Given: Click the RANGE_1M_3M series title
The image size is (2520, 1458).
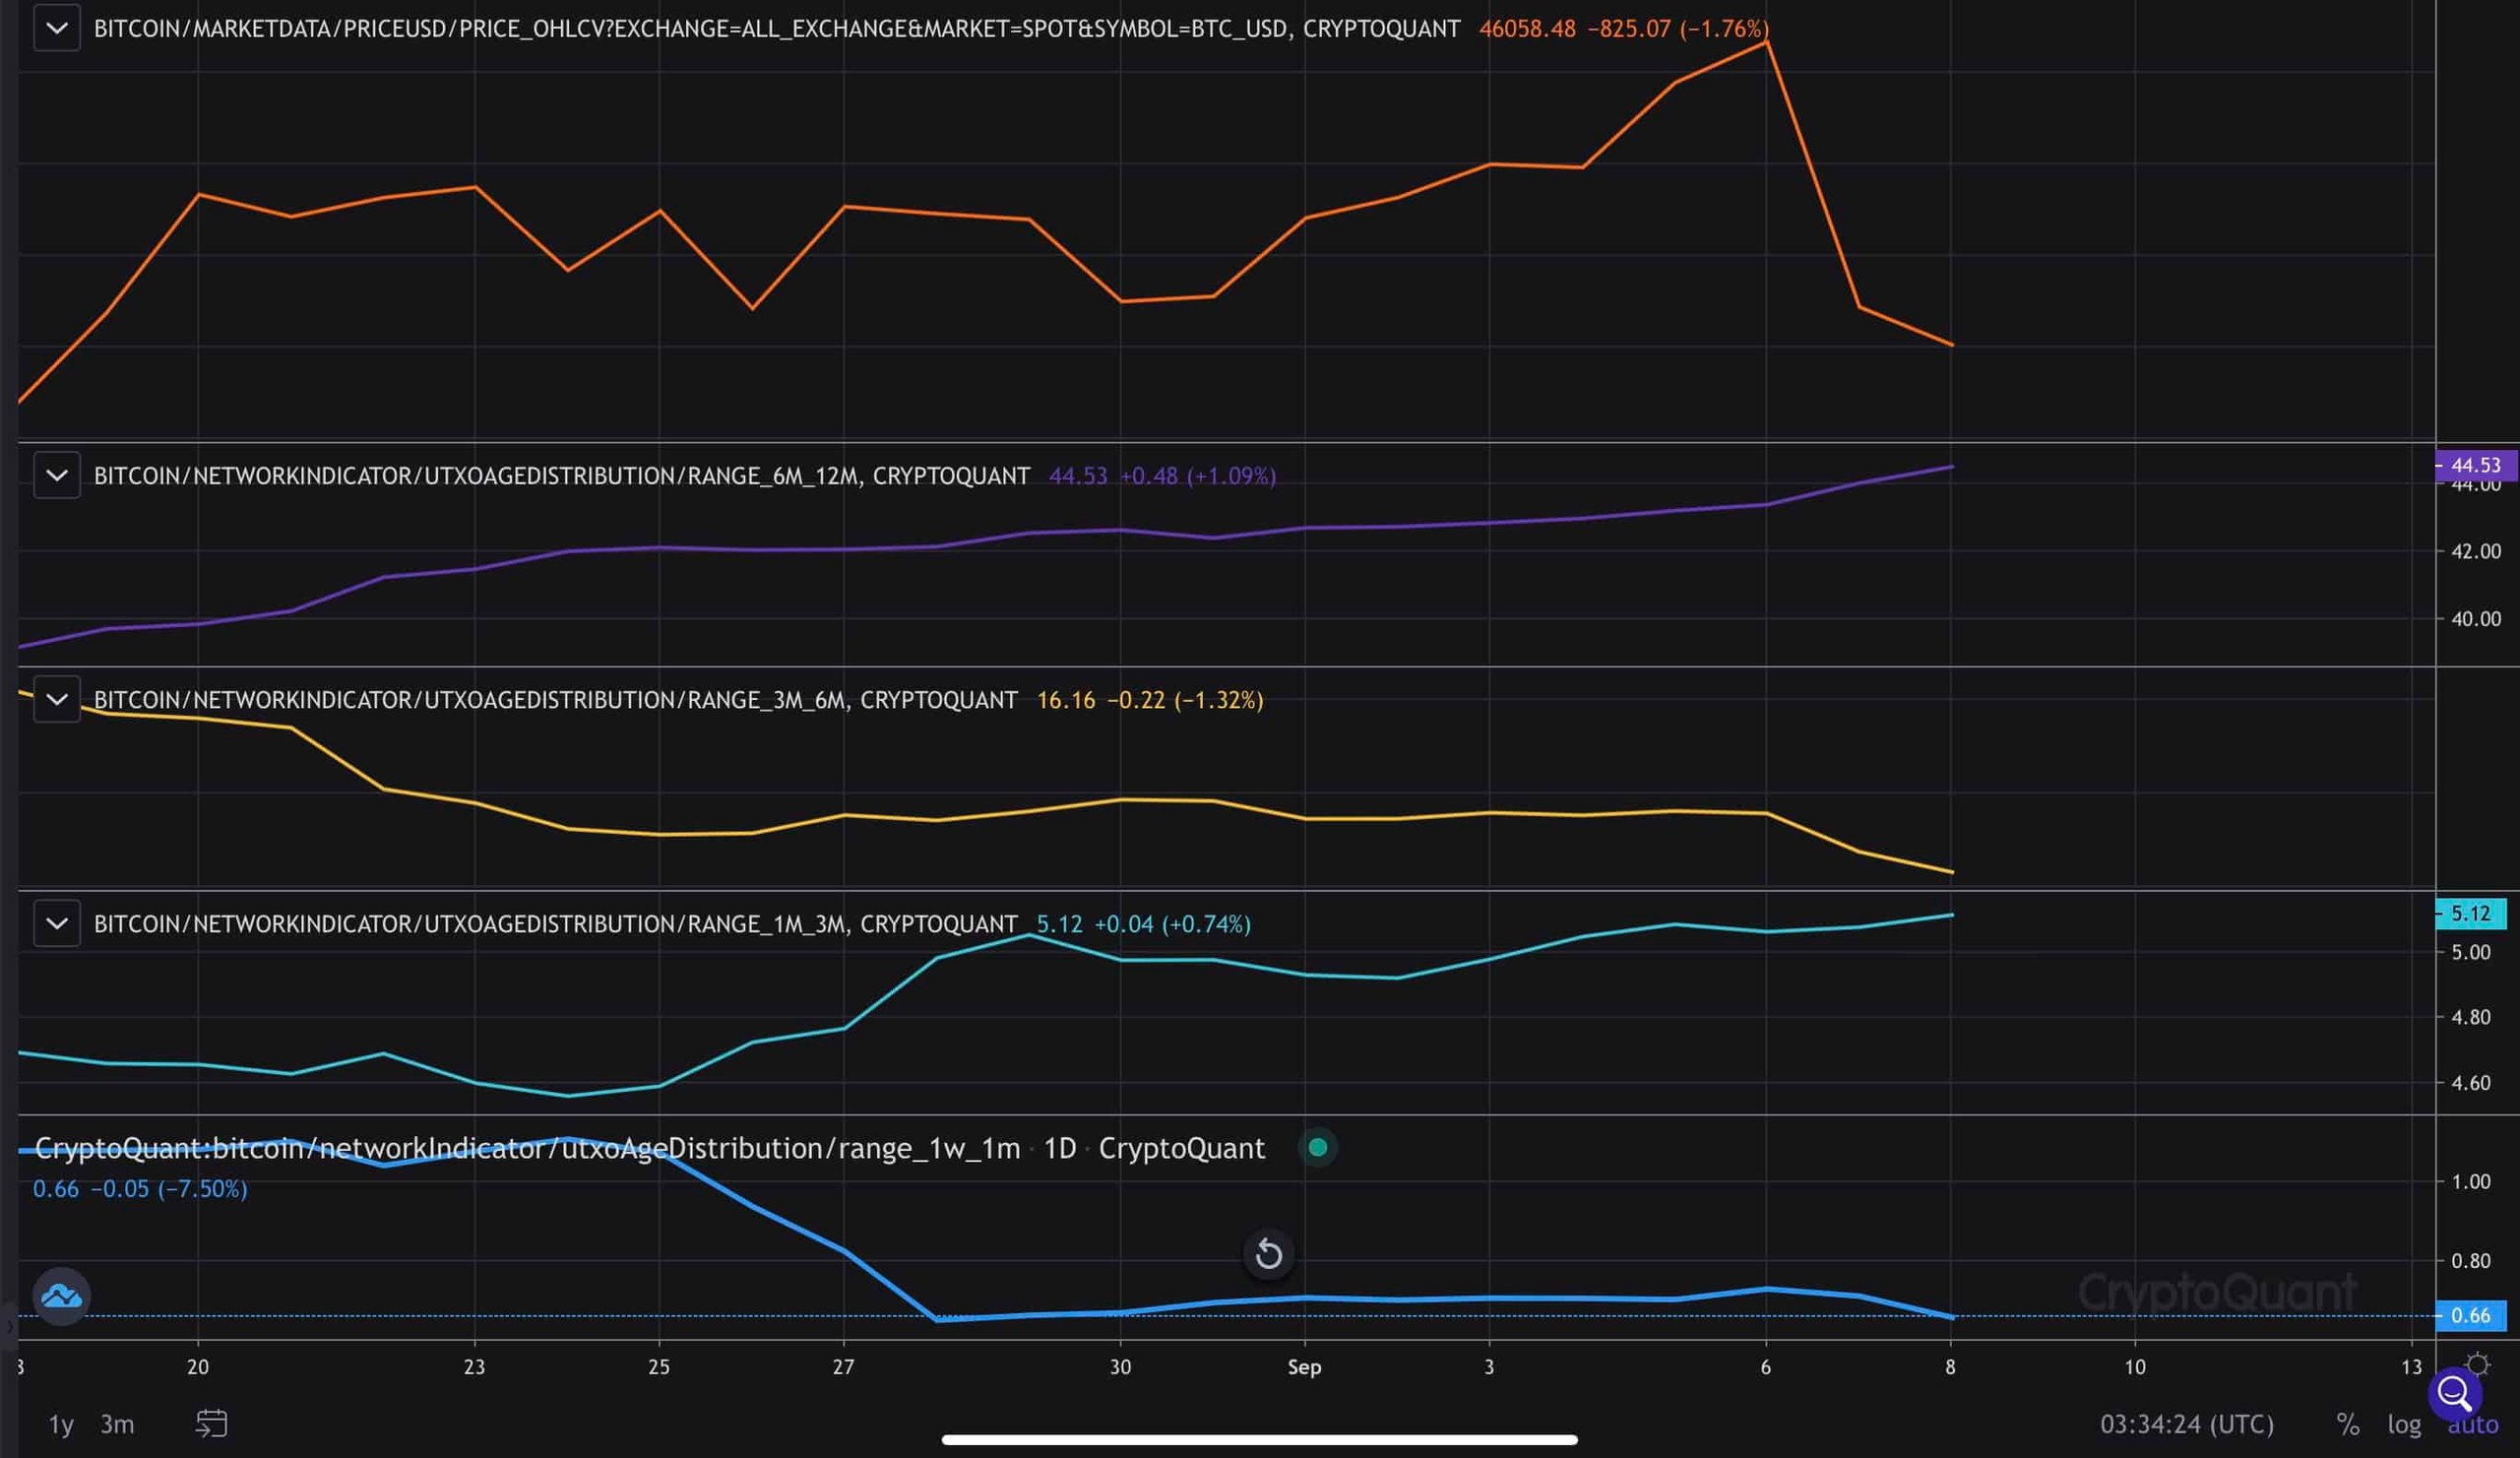Looking at the screenshot, I should tap(556, 923).
